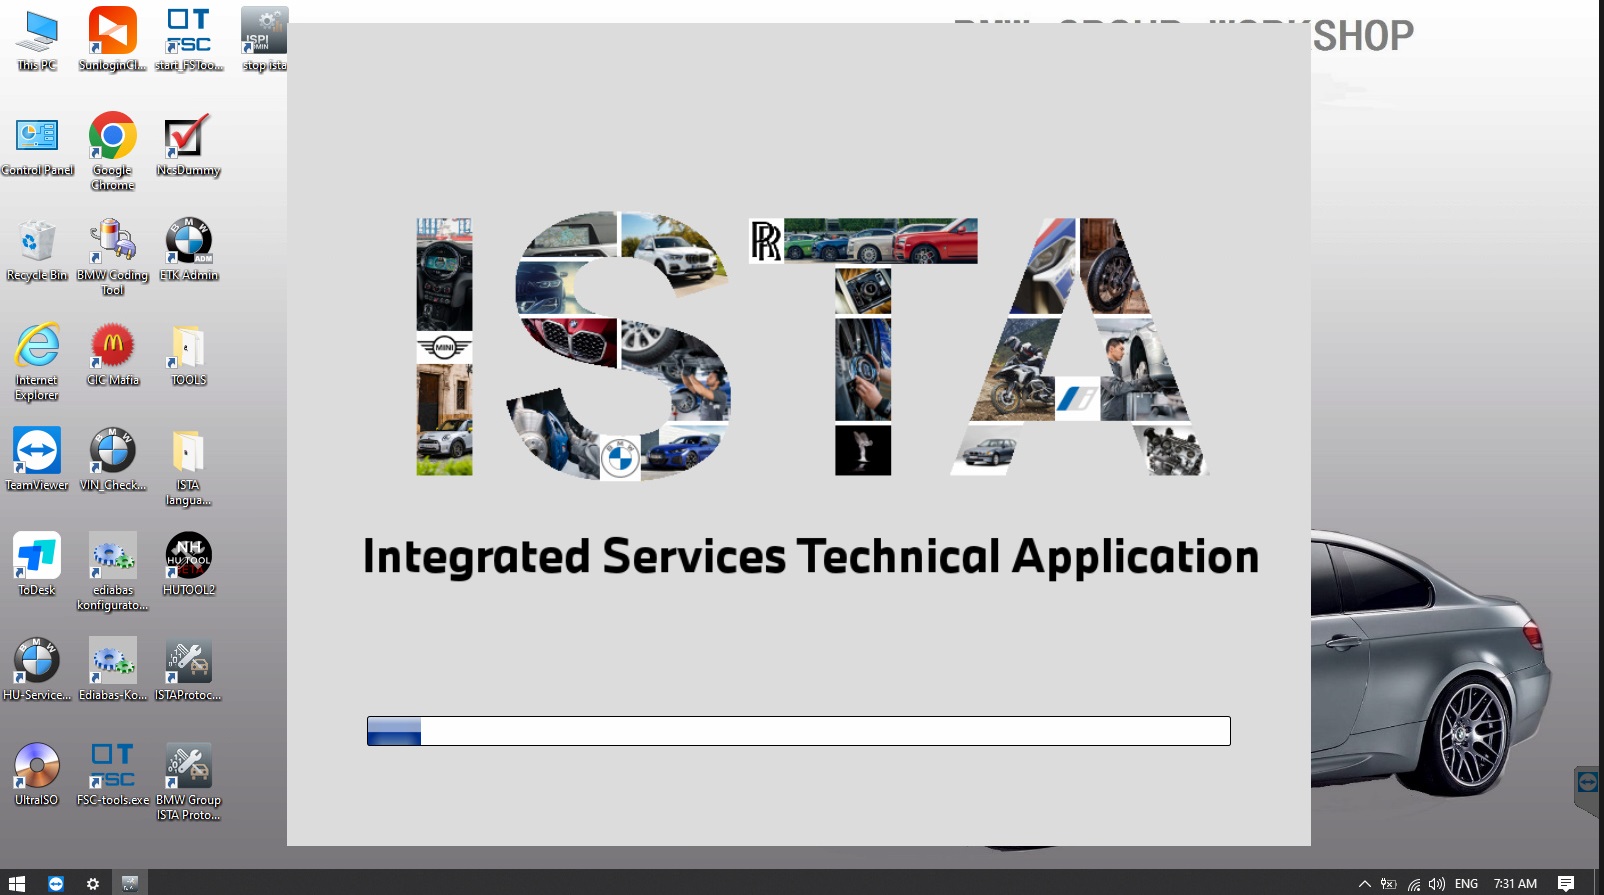Click the volume speaker tray icon
The height and width of the screenshot is (895, 1604).
(1437, 884)
